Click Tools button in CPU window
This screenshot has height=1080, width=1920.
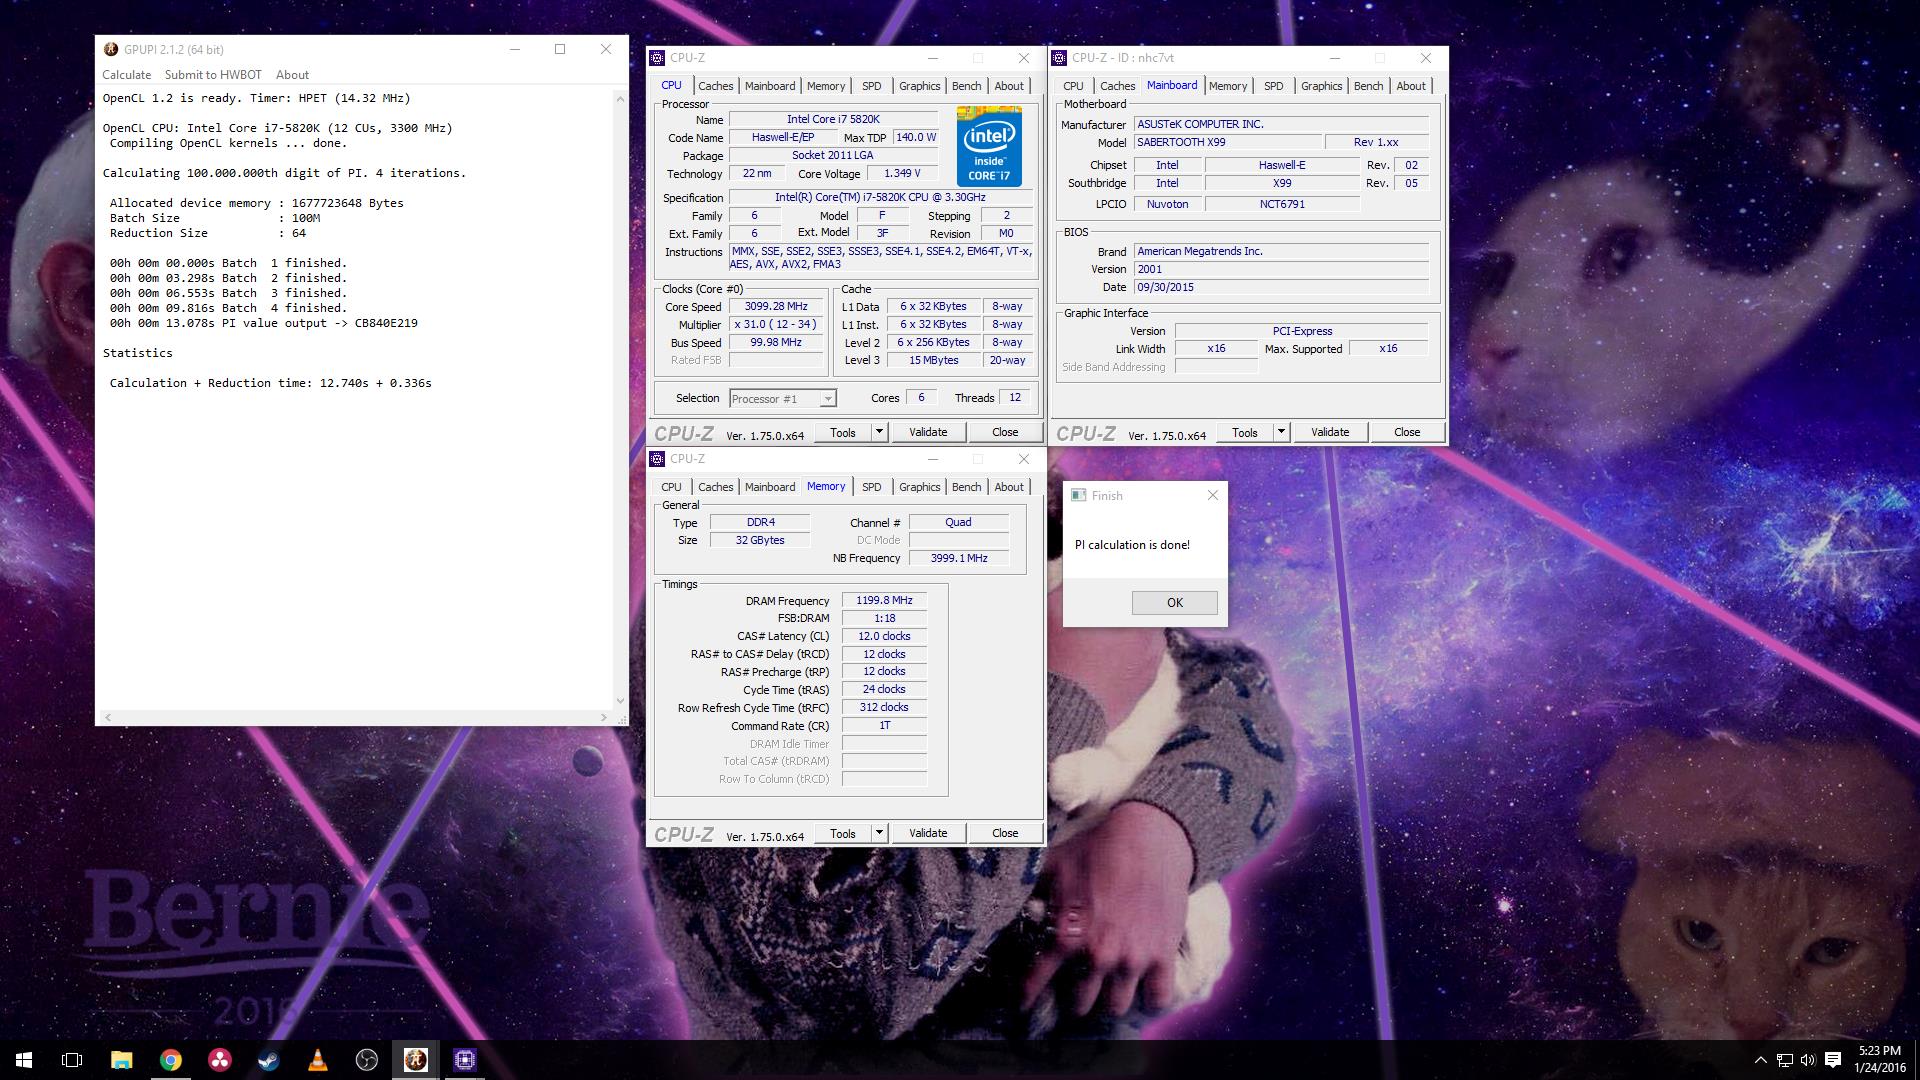[x=843, y=432]
